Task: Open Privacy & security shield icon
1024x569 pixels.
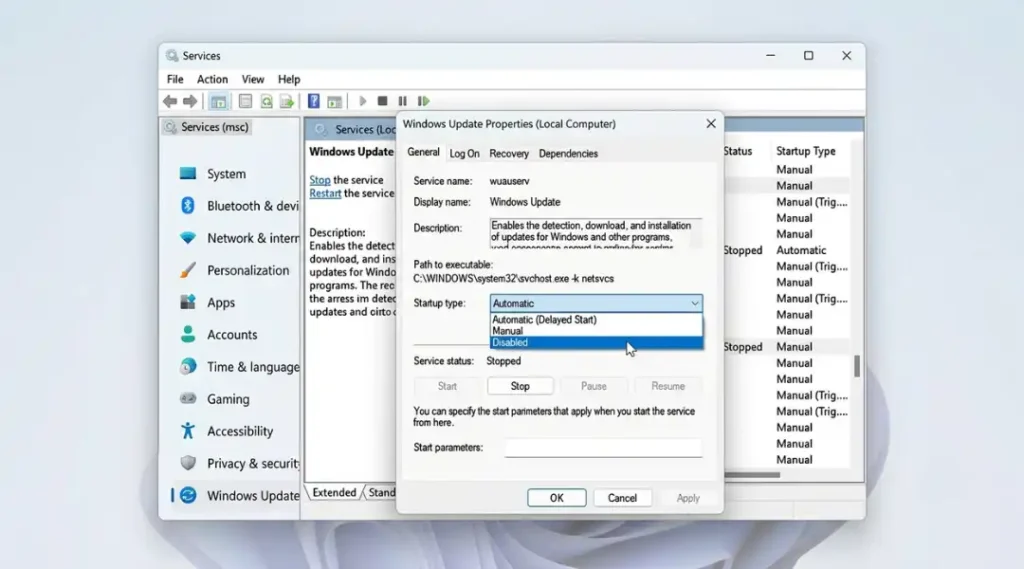Action: pyautogui.click(x=188, y=463)
